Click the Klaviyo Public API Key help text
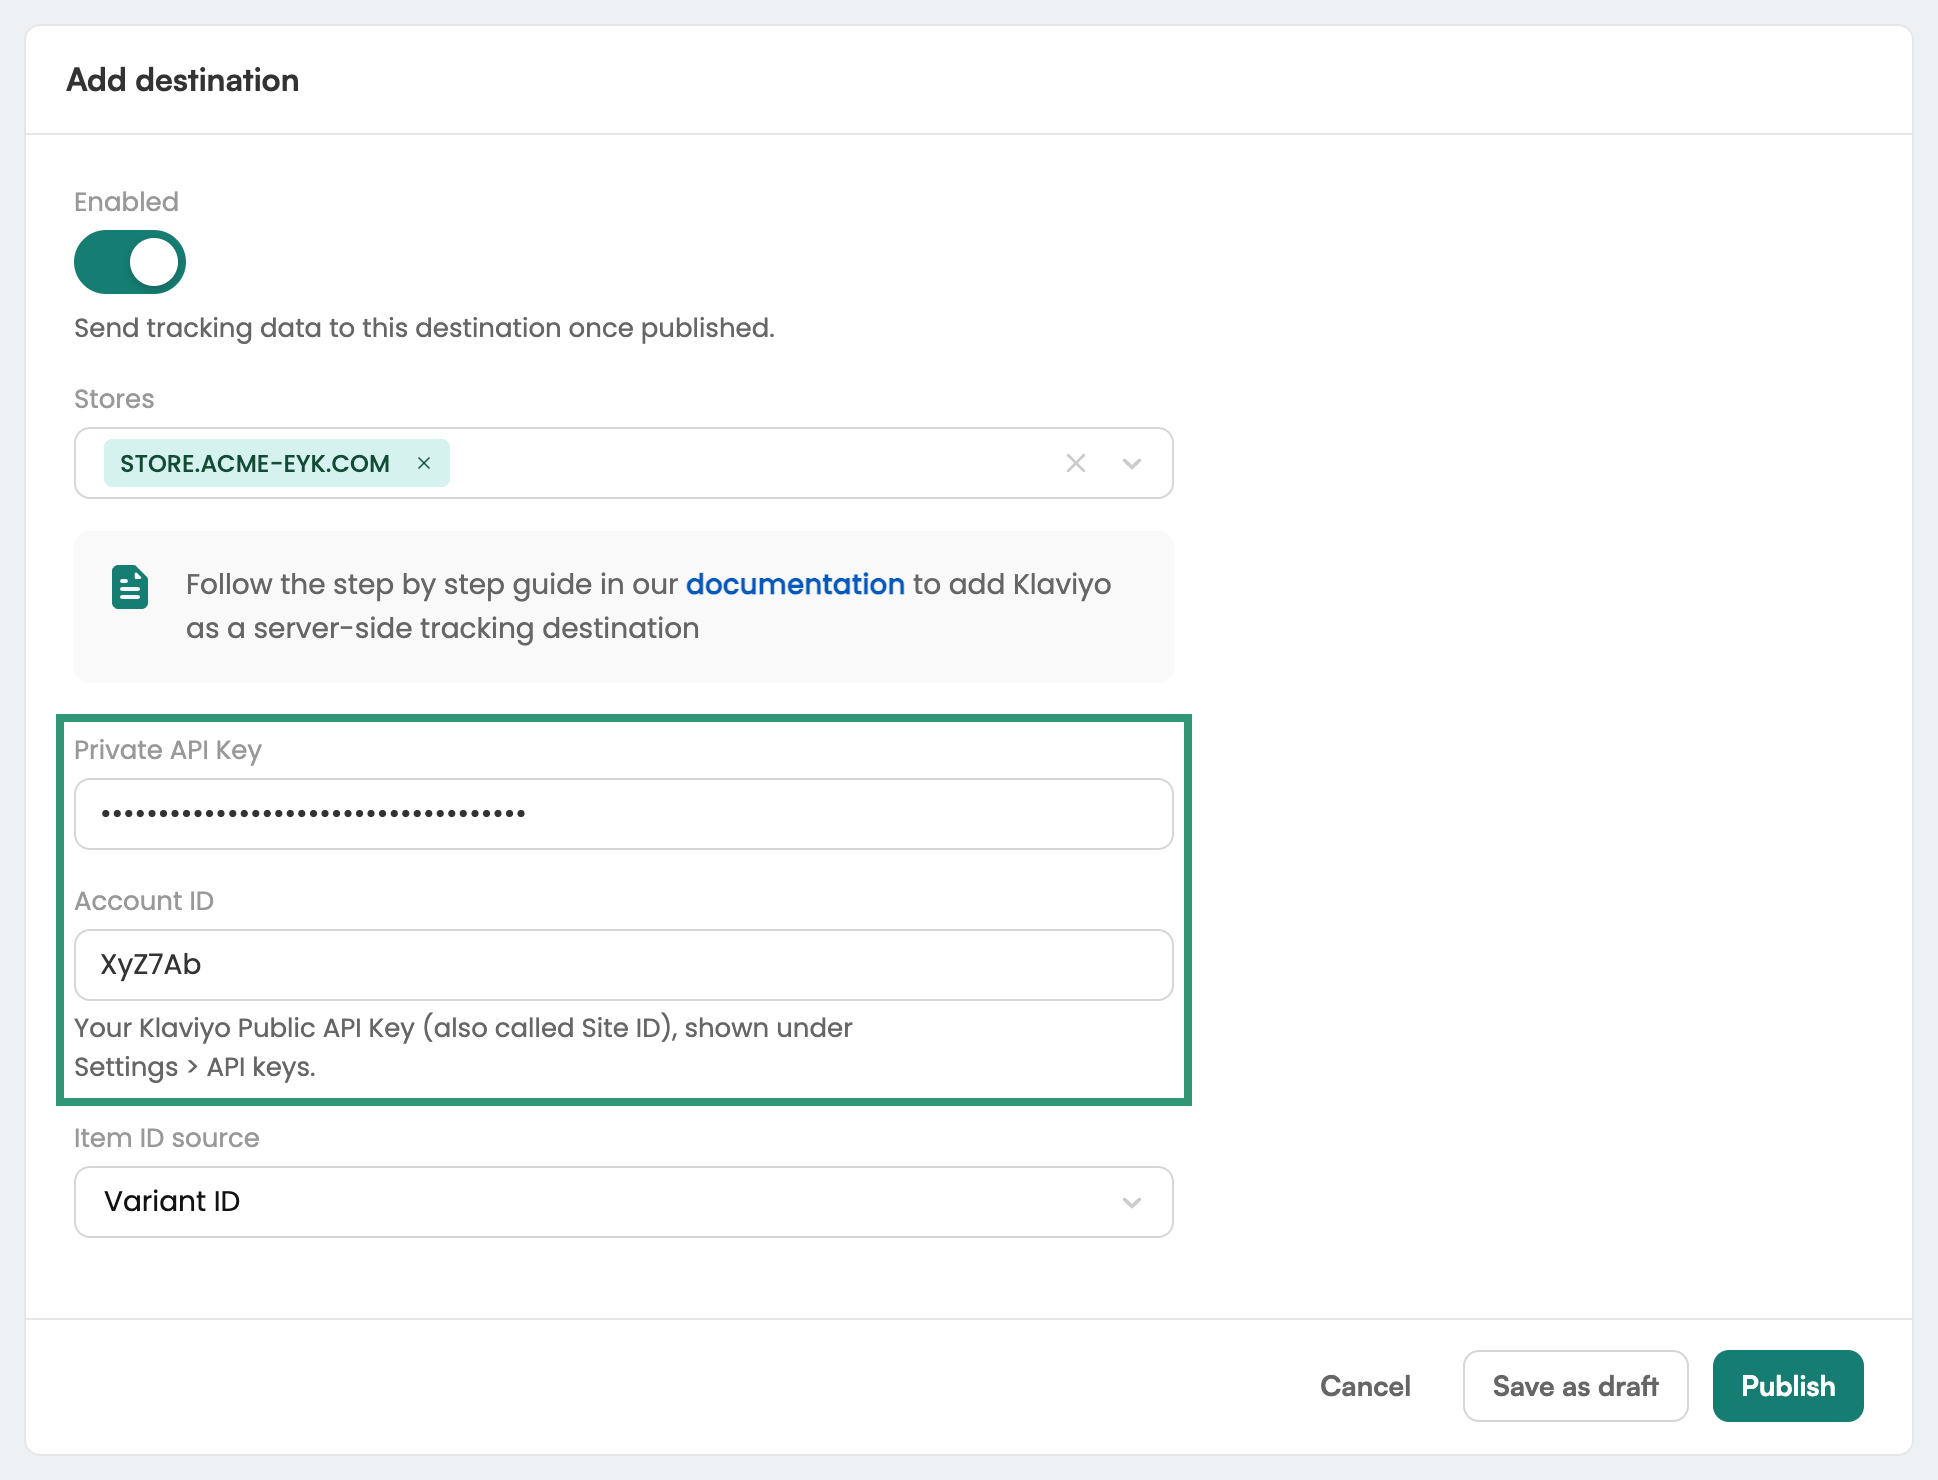This screenshot has height=1480, width=1938. click(463, 1047)
